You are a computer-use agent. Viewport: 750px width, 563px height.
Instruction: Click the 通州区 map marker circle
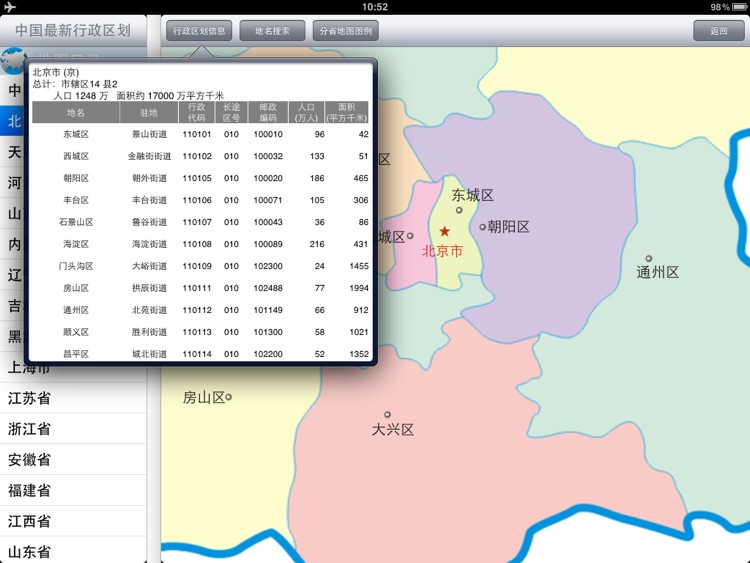pos(649,258)
